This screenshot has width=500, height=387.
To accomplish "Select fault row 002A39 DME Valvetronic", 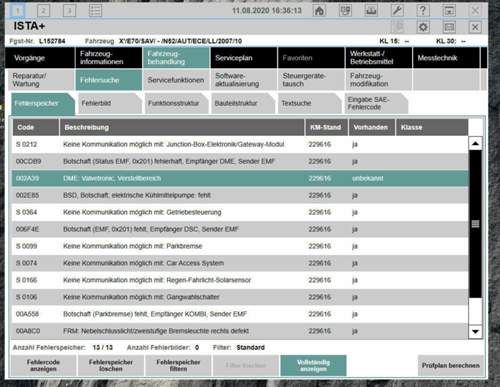I will [x=240, y=178].
